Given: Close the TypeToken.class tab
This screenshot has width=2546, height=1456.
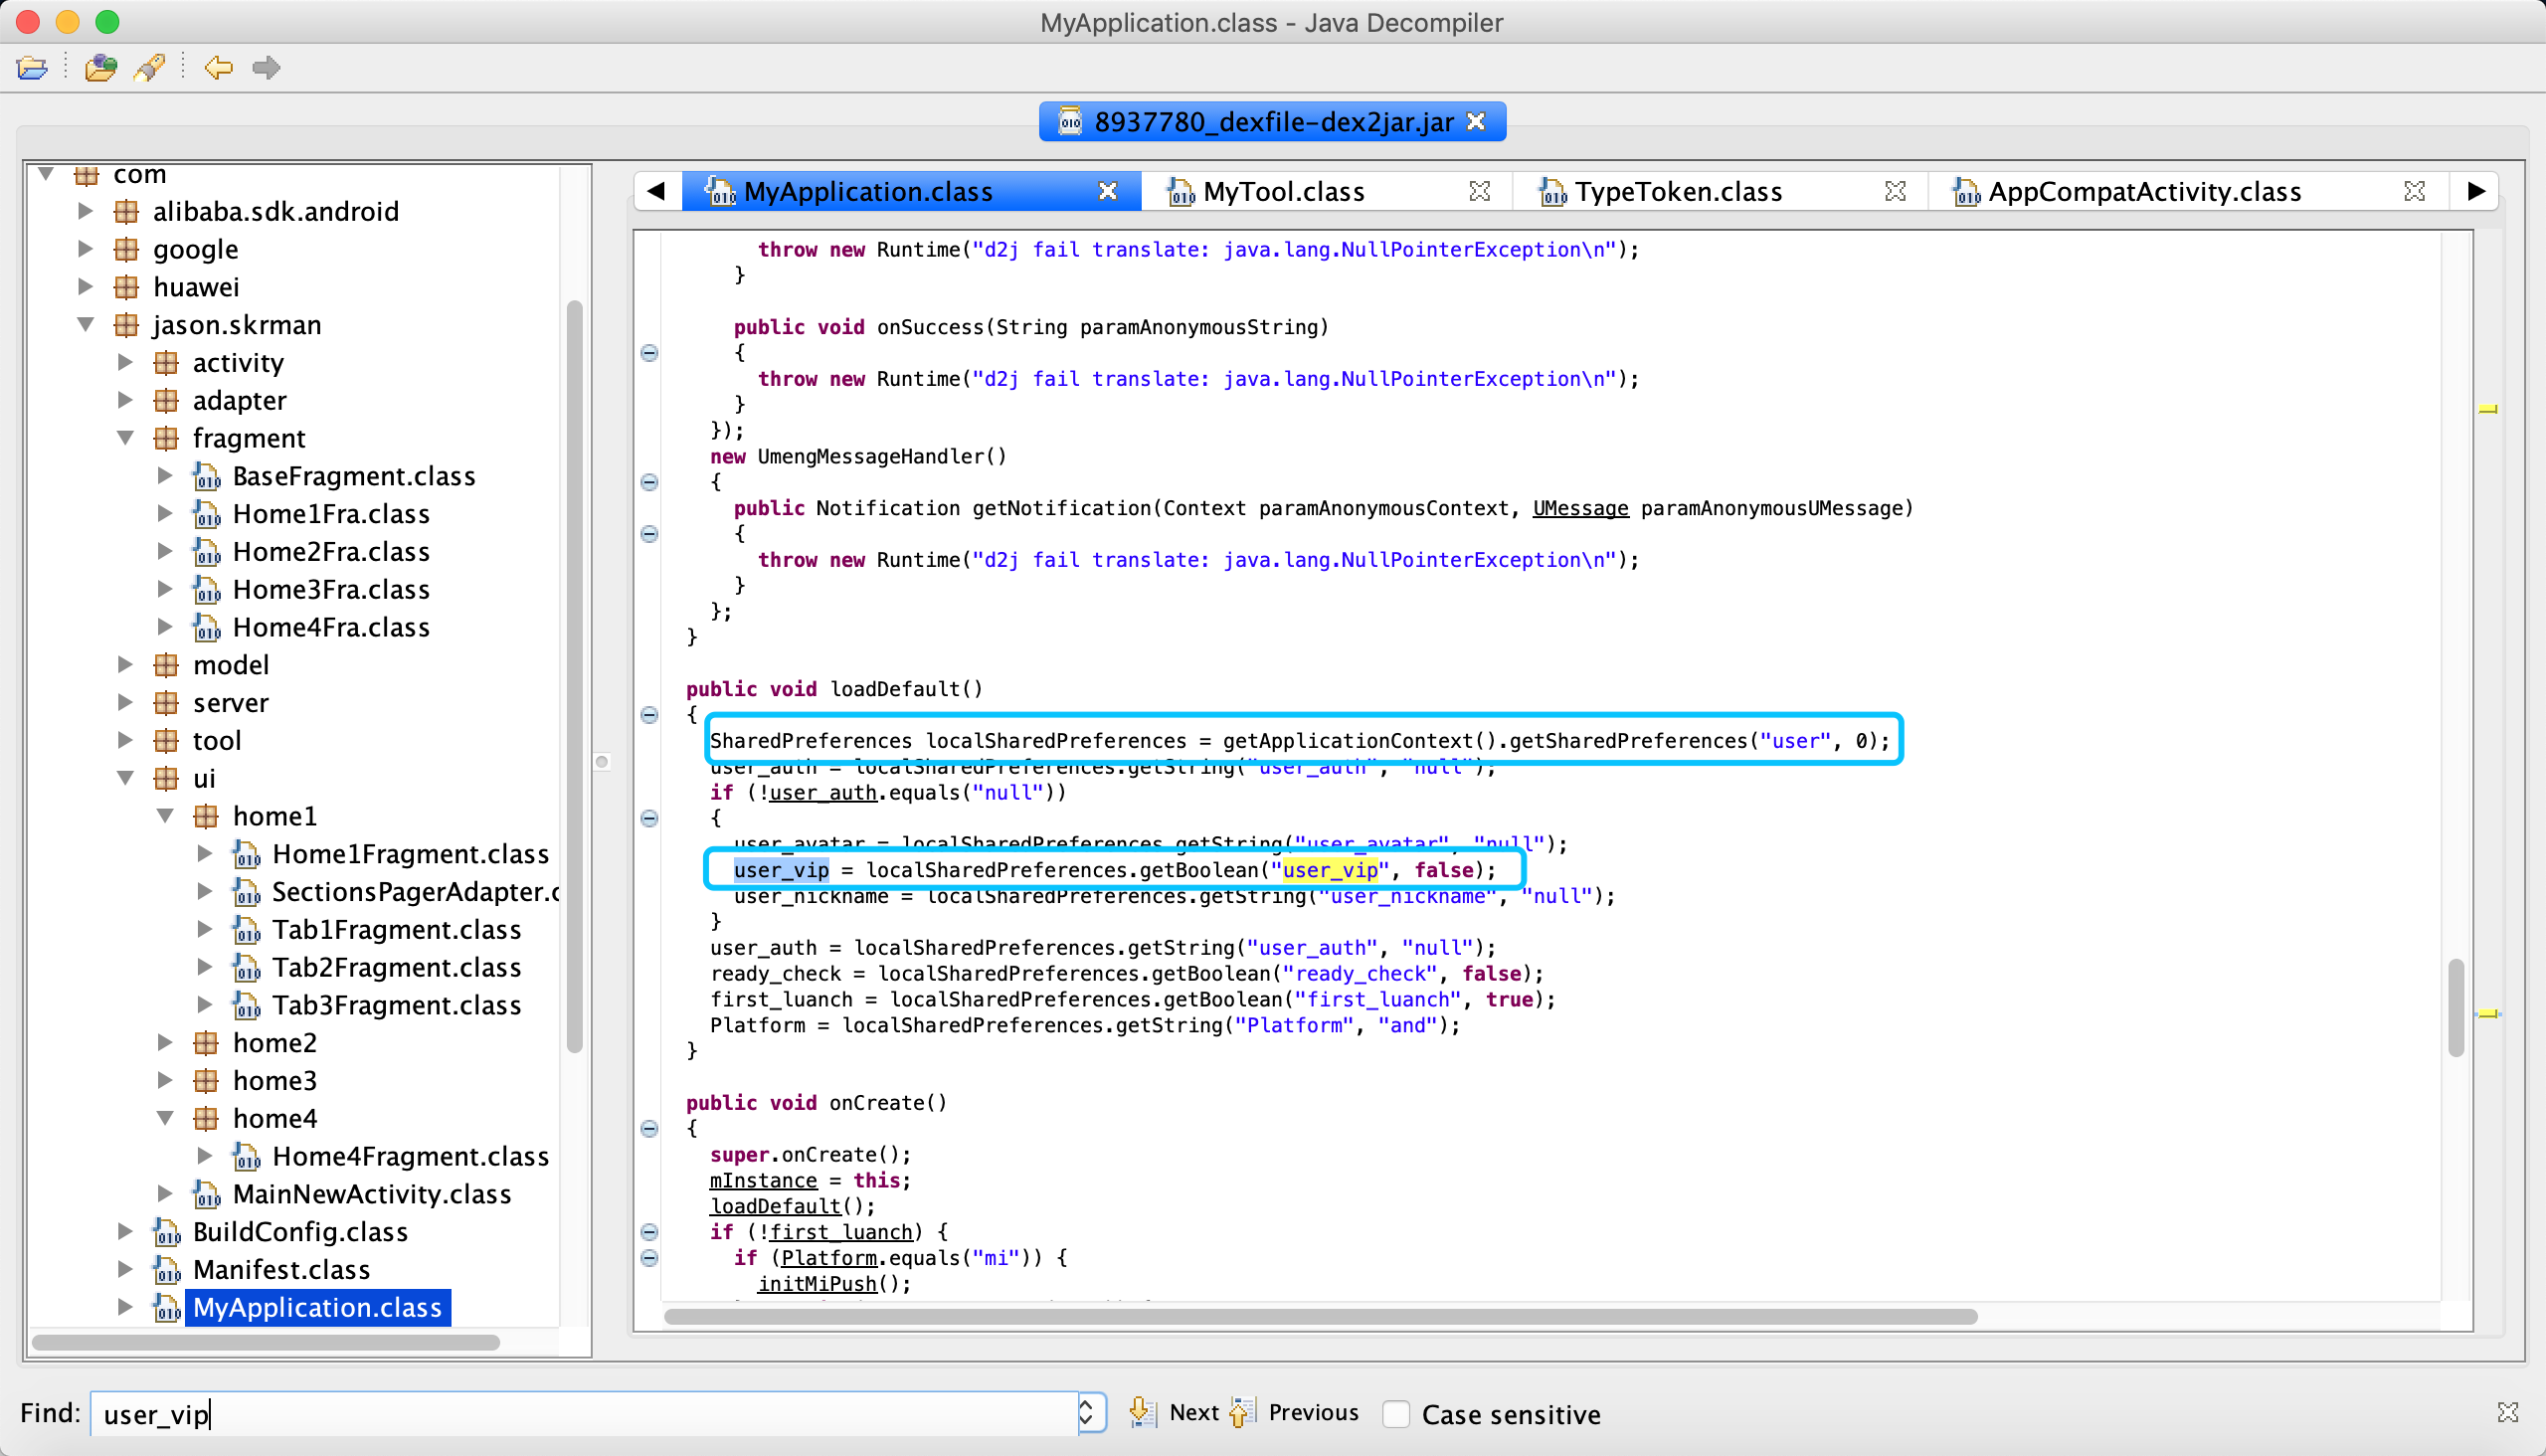Looking at the screenshot, I should tap(1895, 191).
